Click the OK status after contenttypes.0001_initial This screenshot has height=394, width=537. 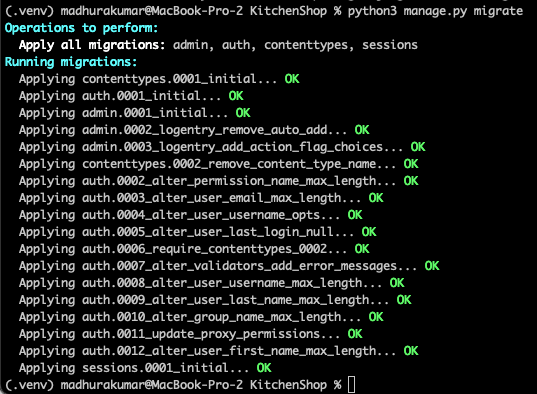[x=292, y=79]
